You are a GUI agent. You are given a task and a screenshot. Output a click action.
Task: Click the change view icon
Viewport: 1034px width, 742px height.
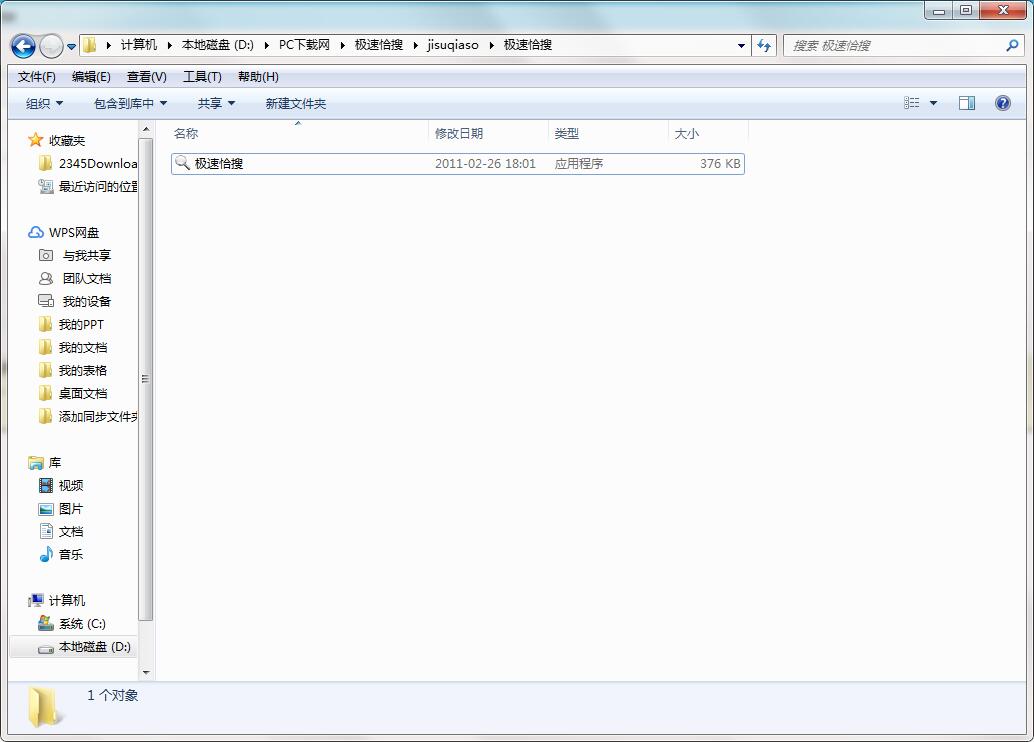pyautogui.click(x=911, y=103)
